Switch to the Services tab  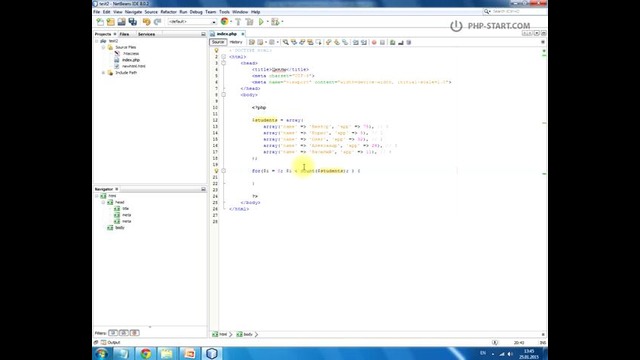click(x=146, y=34)
